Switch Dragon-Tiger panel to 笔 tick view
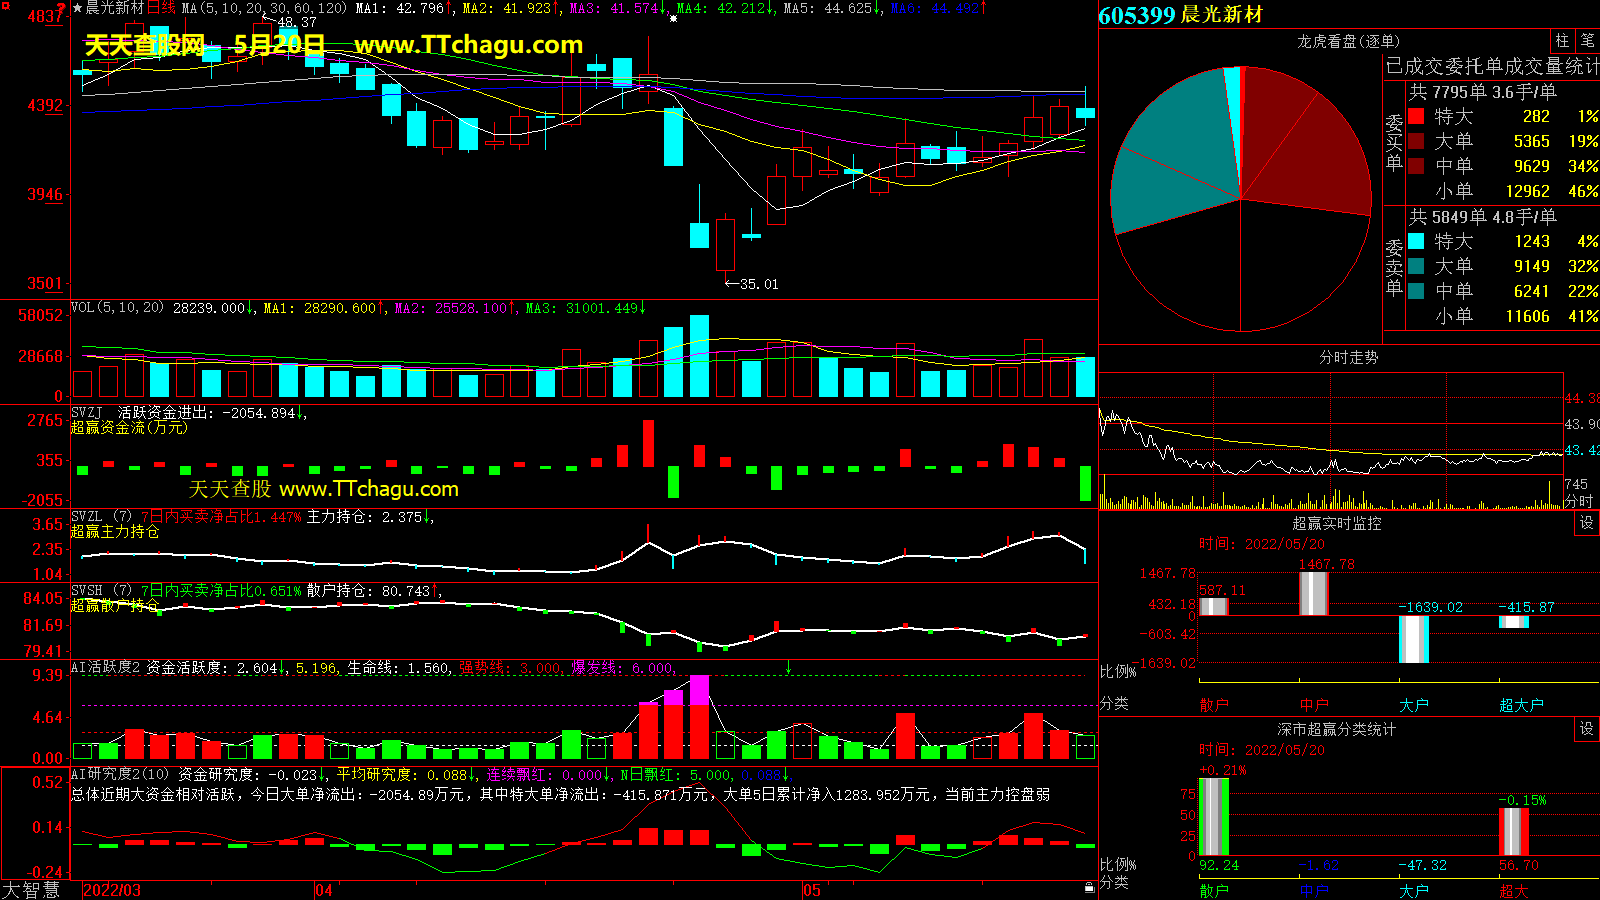1600x900 pixels. 1587,41
